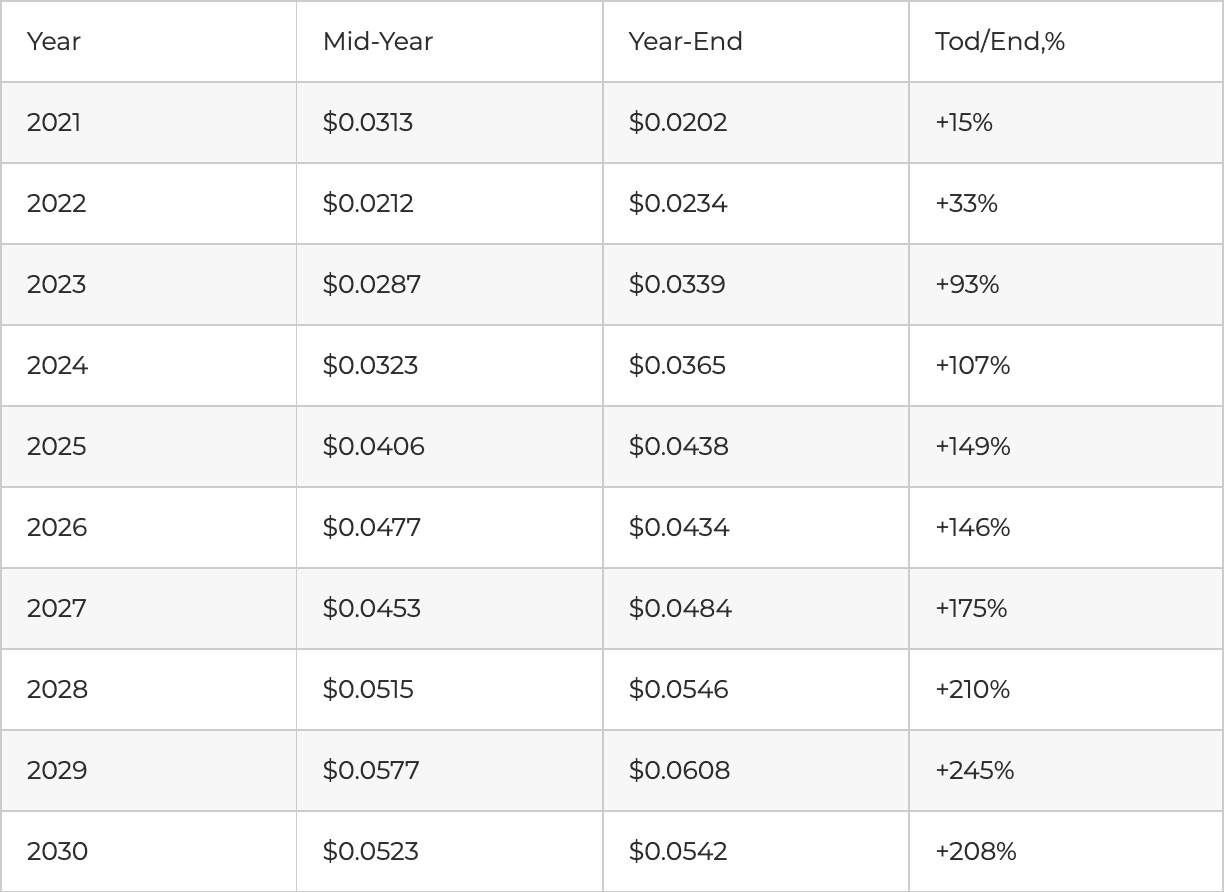This screenshot has height=892, width=1224.
Task: Select the Tod/End,% column header
Action: (1000, 42)
